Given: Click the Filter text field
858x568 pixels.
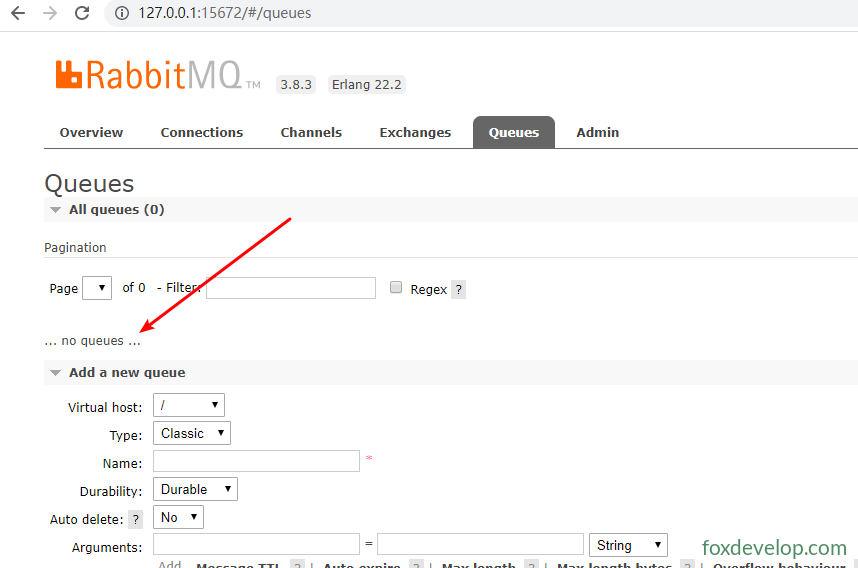Looking at the screenshot, I should (x=291, y=288).
